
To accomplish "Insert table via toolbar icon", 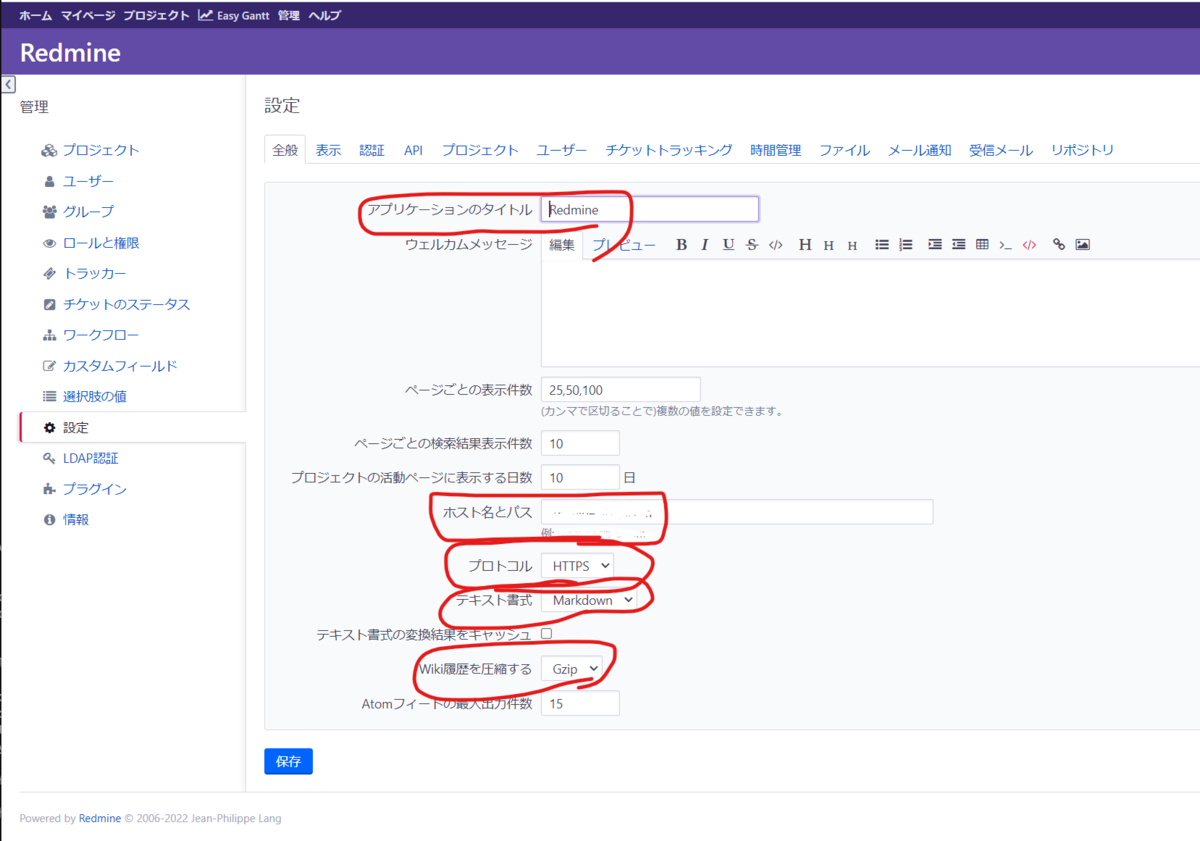I will (982, 245).
